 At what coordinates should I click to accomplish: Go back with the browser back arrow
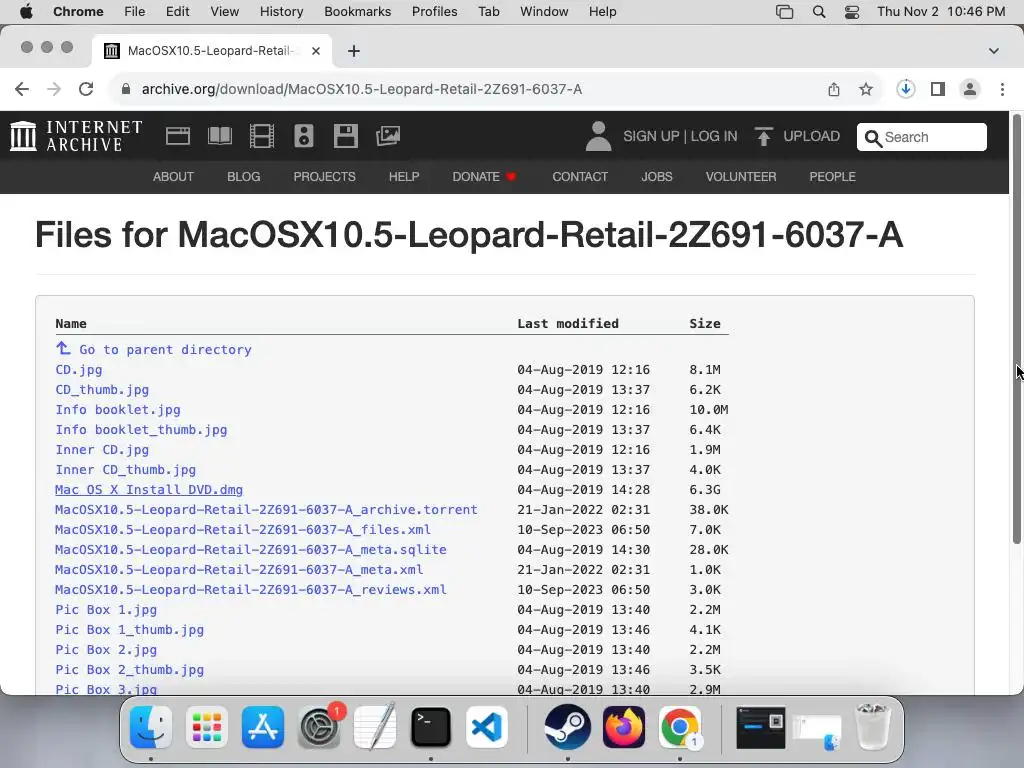coord(22,89)
